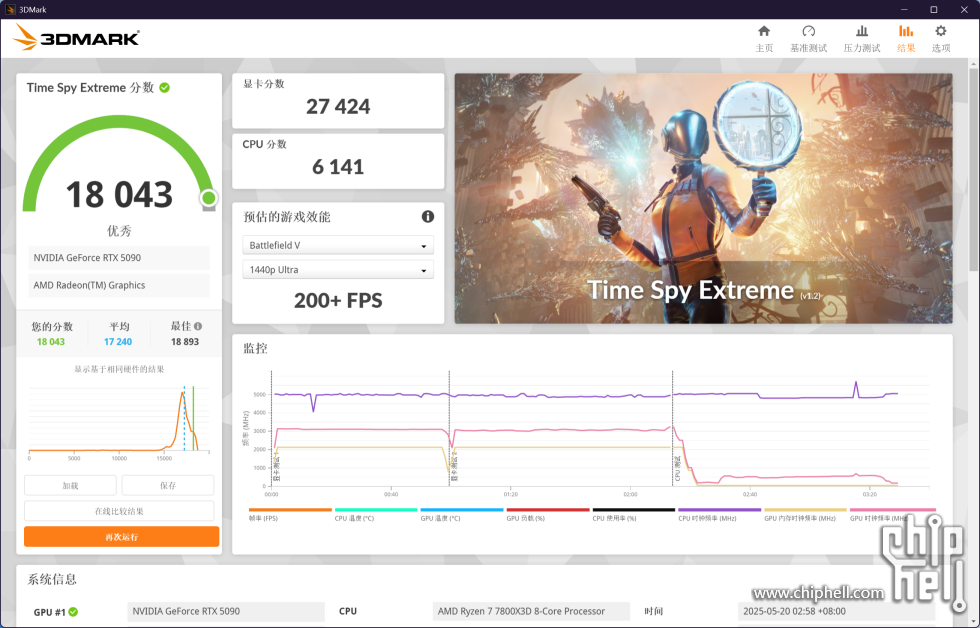
Task: Click the GPU #1 NVIDIA GeForce RTX 5090 field
Action: [226, 611]
